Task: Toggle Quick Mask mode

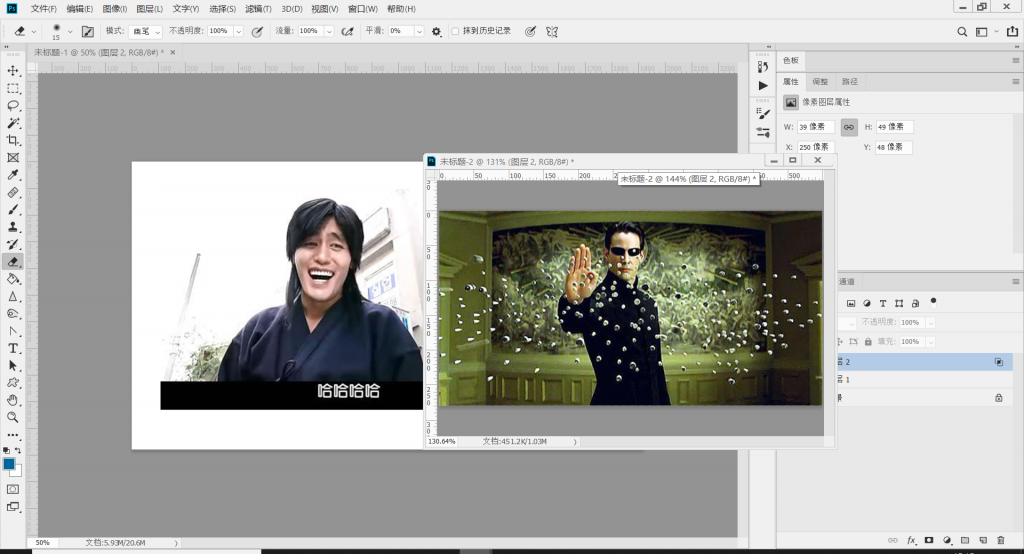Action: pos(13,489)
